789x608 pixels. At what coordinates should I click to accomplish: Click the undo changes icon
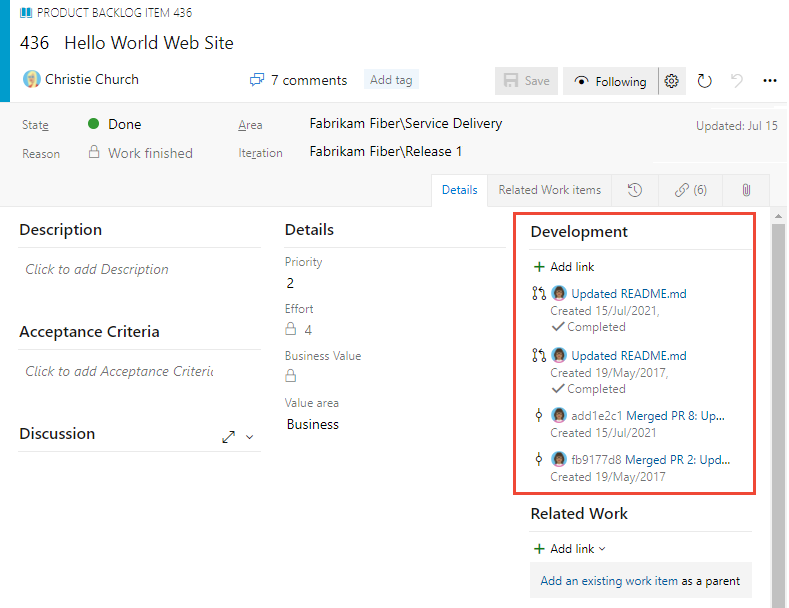738,82
